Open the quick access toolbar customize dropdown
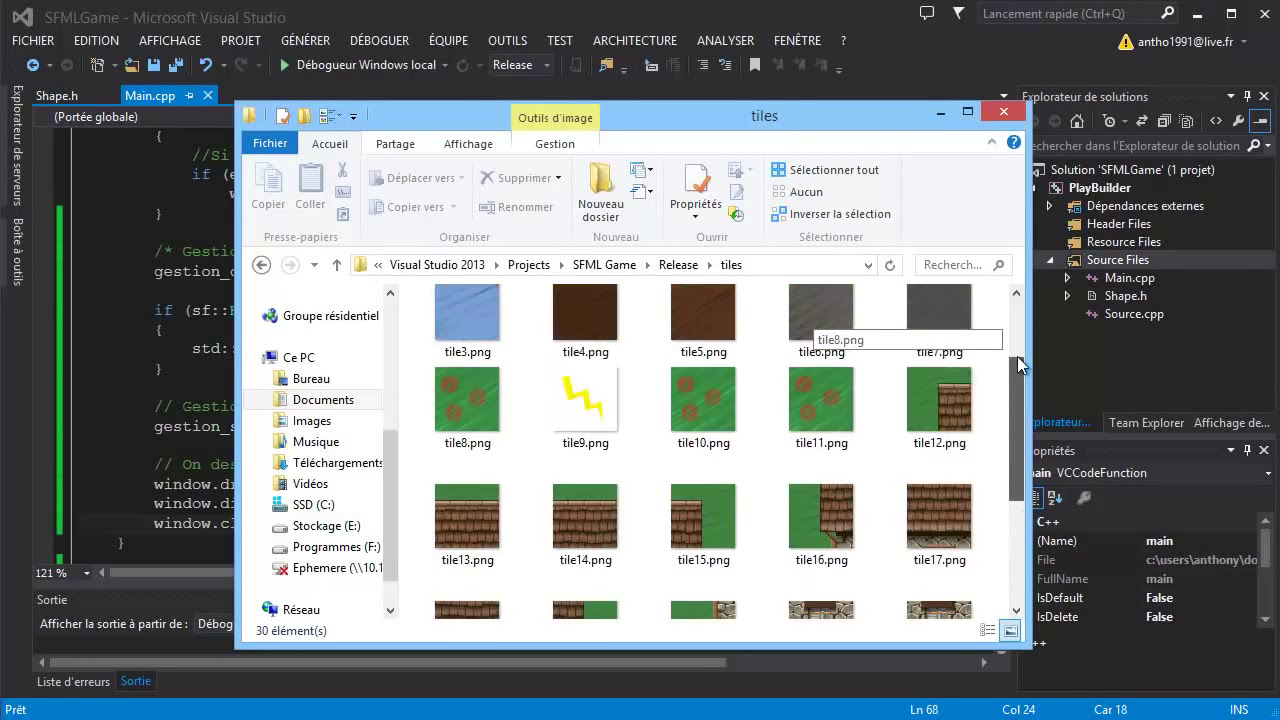 [x=353, y=117]
